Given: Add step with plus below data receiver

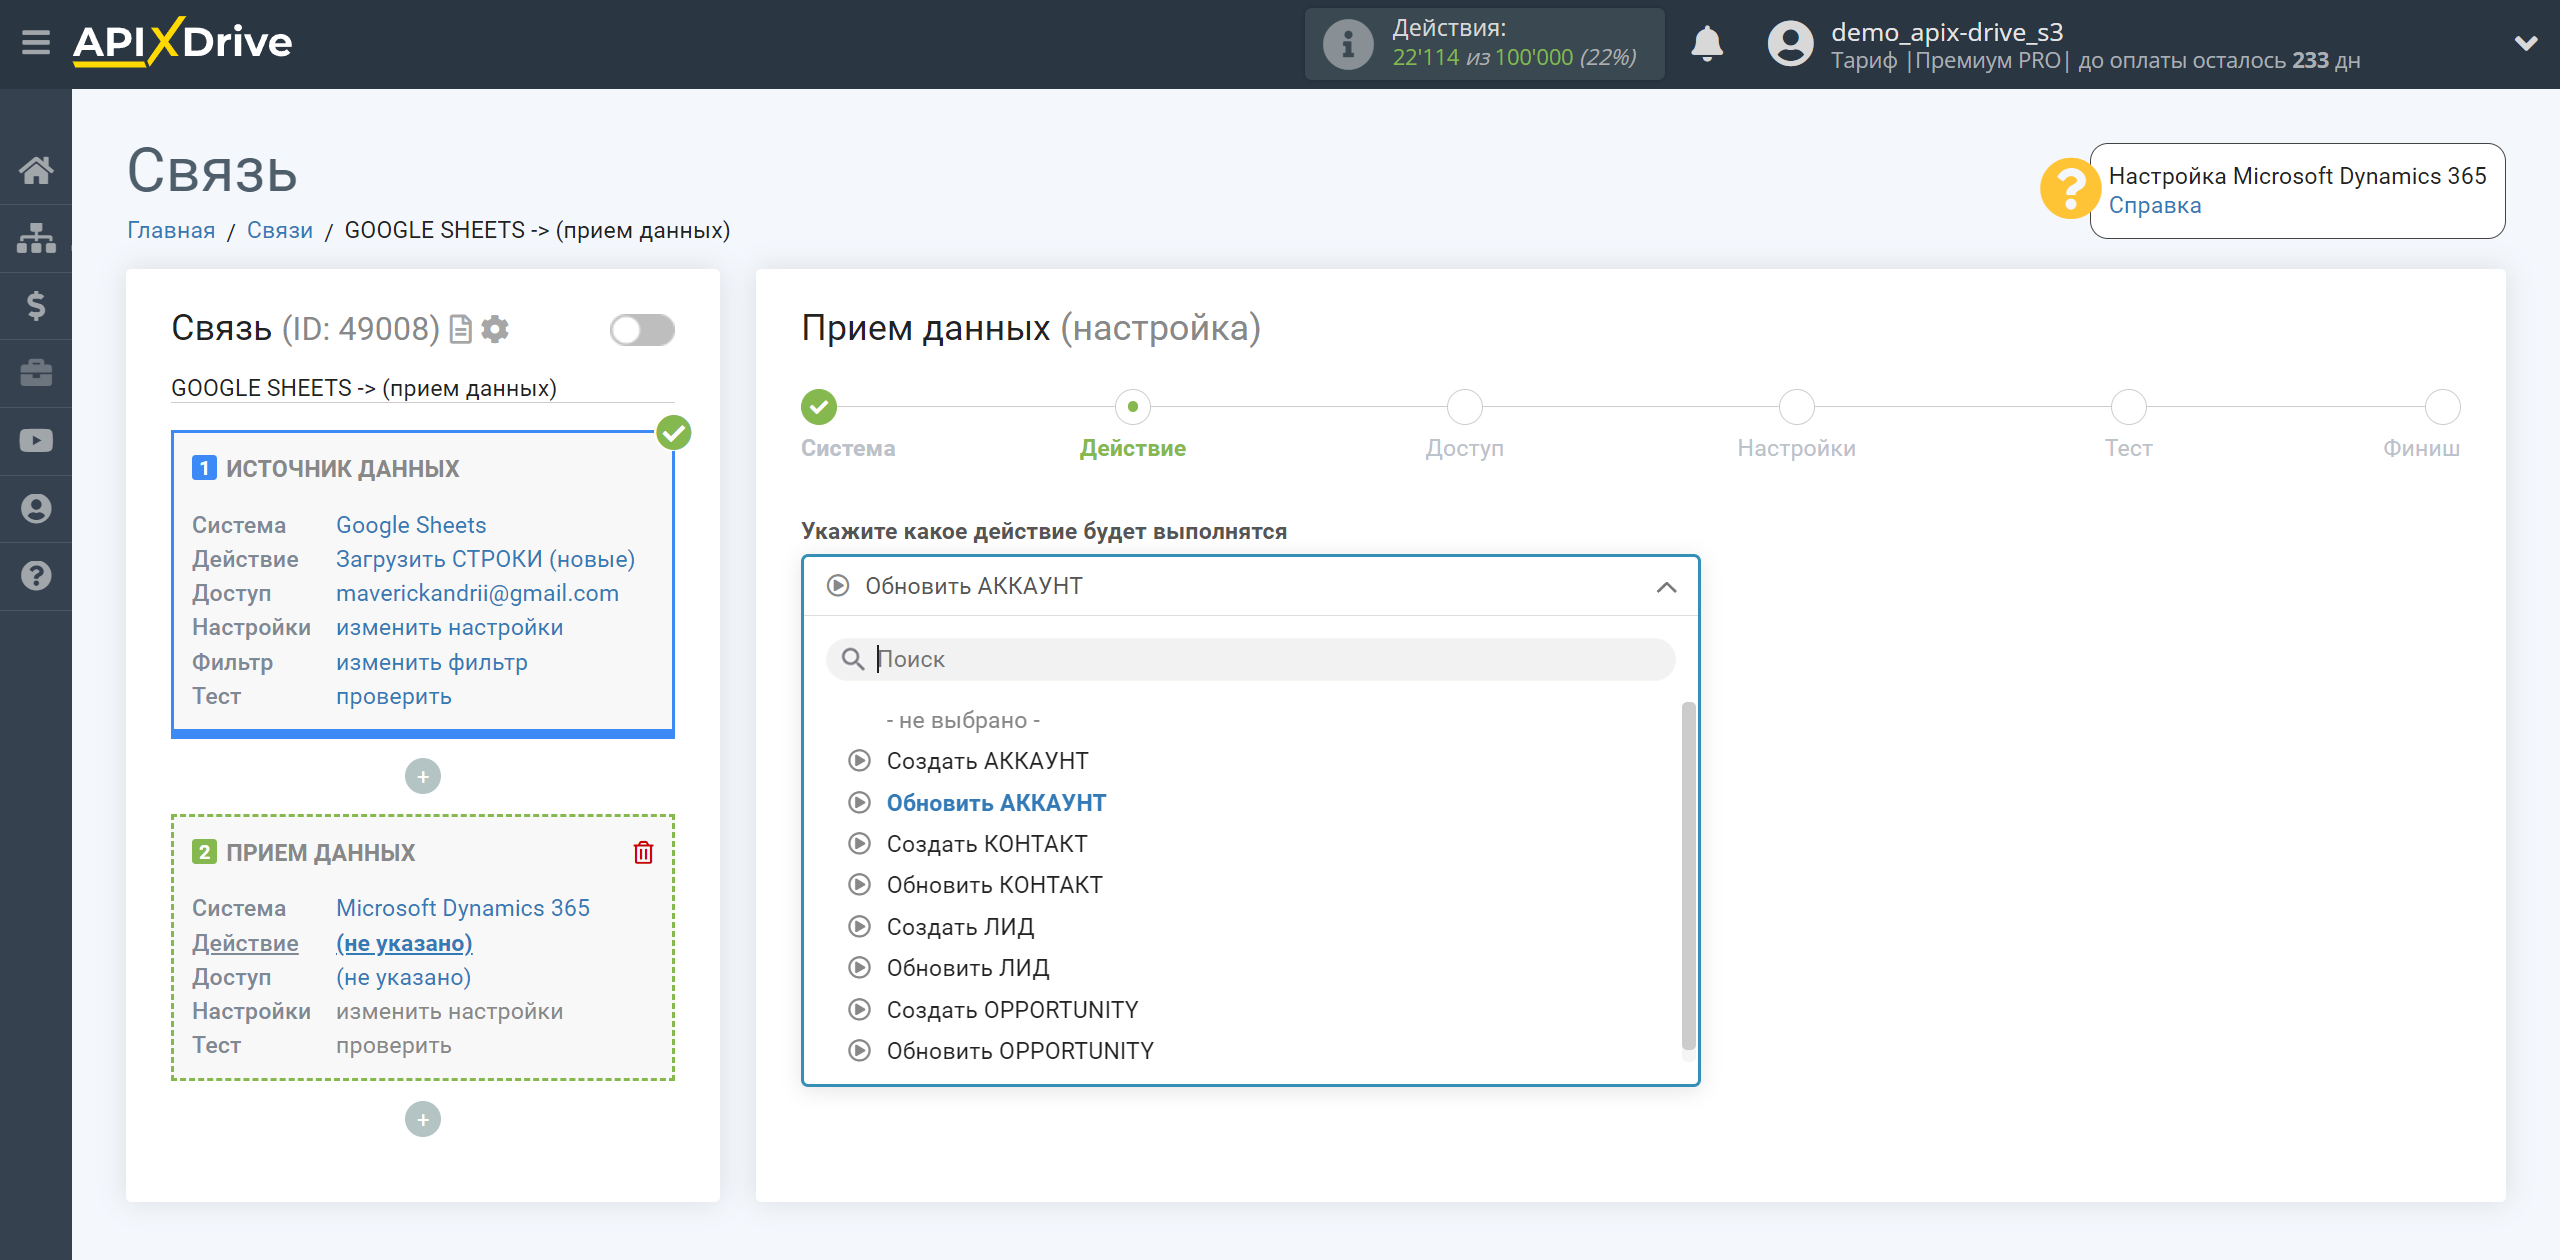Looking at the screenshot, I should [423, 1119].
